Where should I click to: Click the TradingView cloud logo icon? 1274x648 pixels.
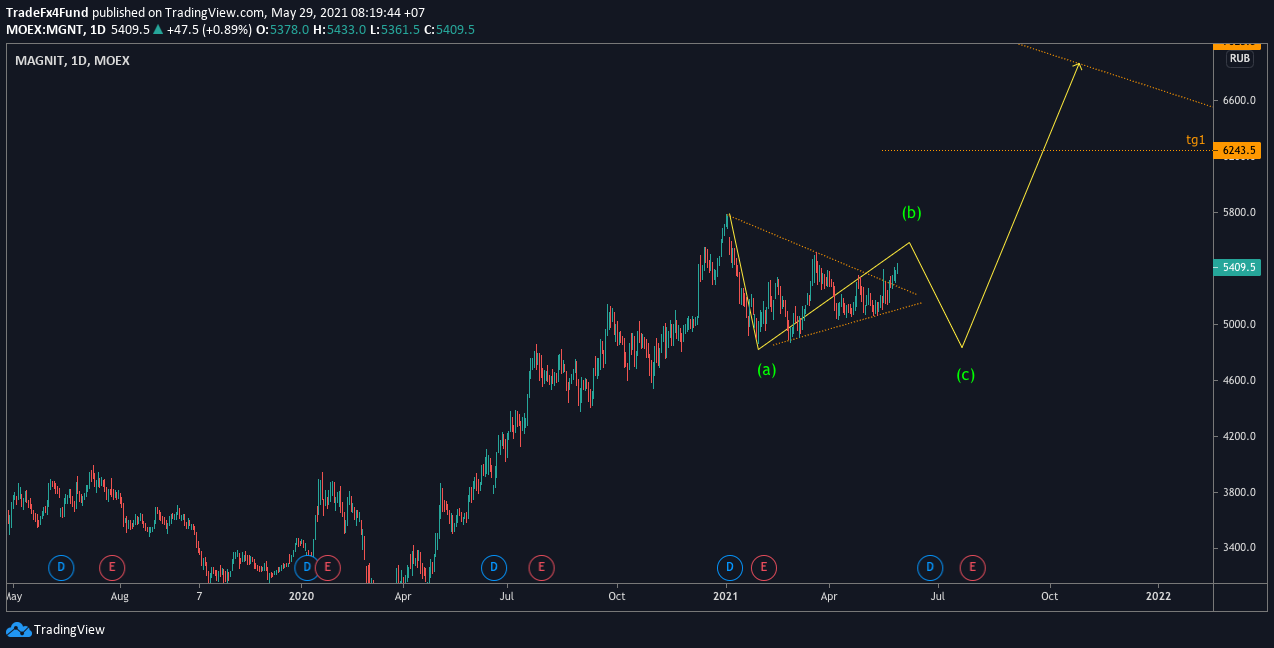18,630
